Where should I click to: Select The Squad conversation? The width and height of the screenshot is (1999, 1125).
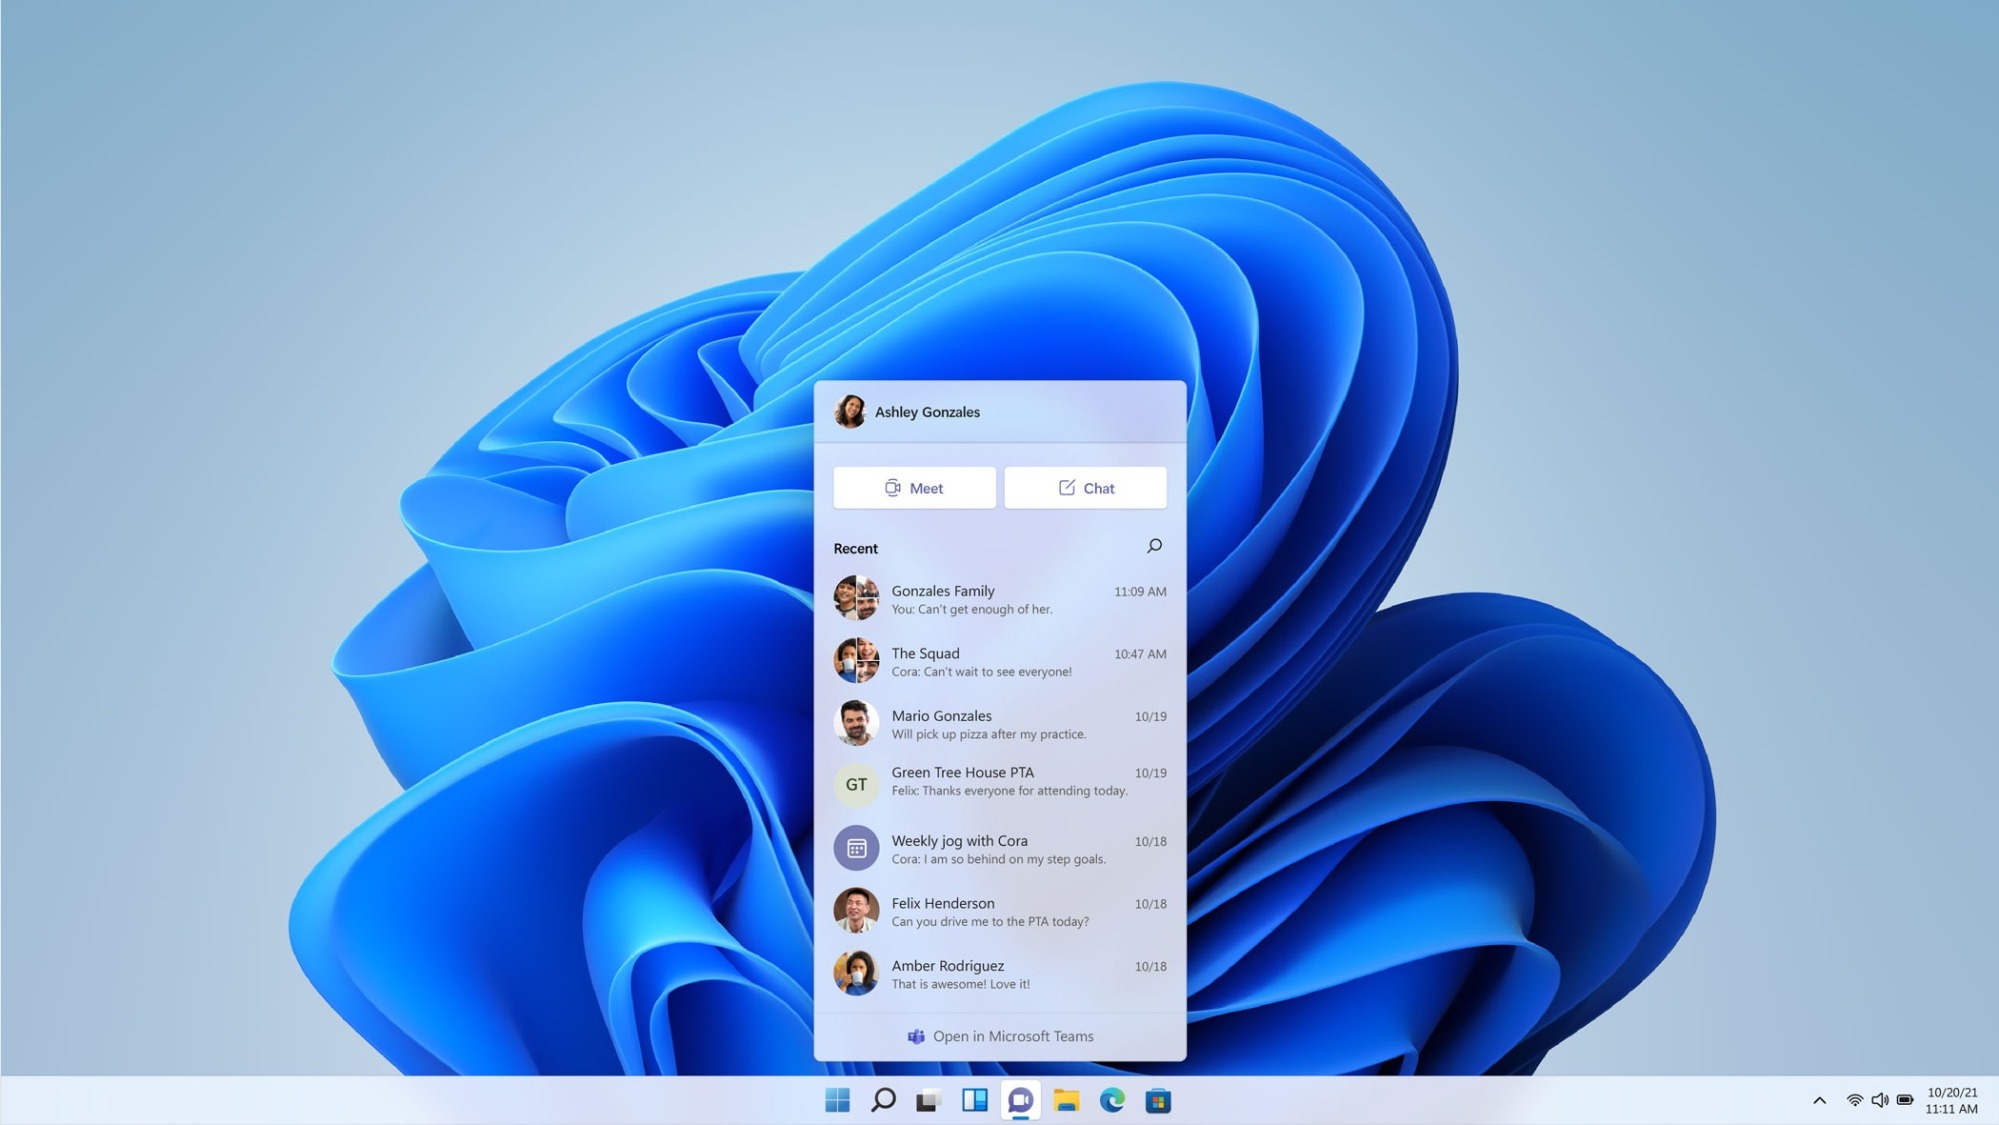[1000, 661]
